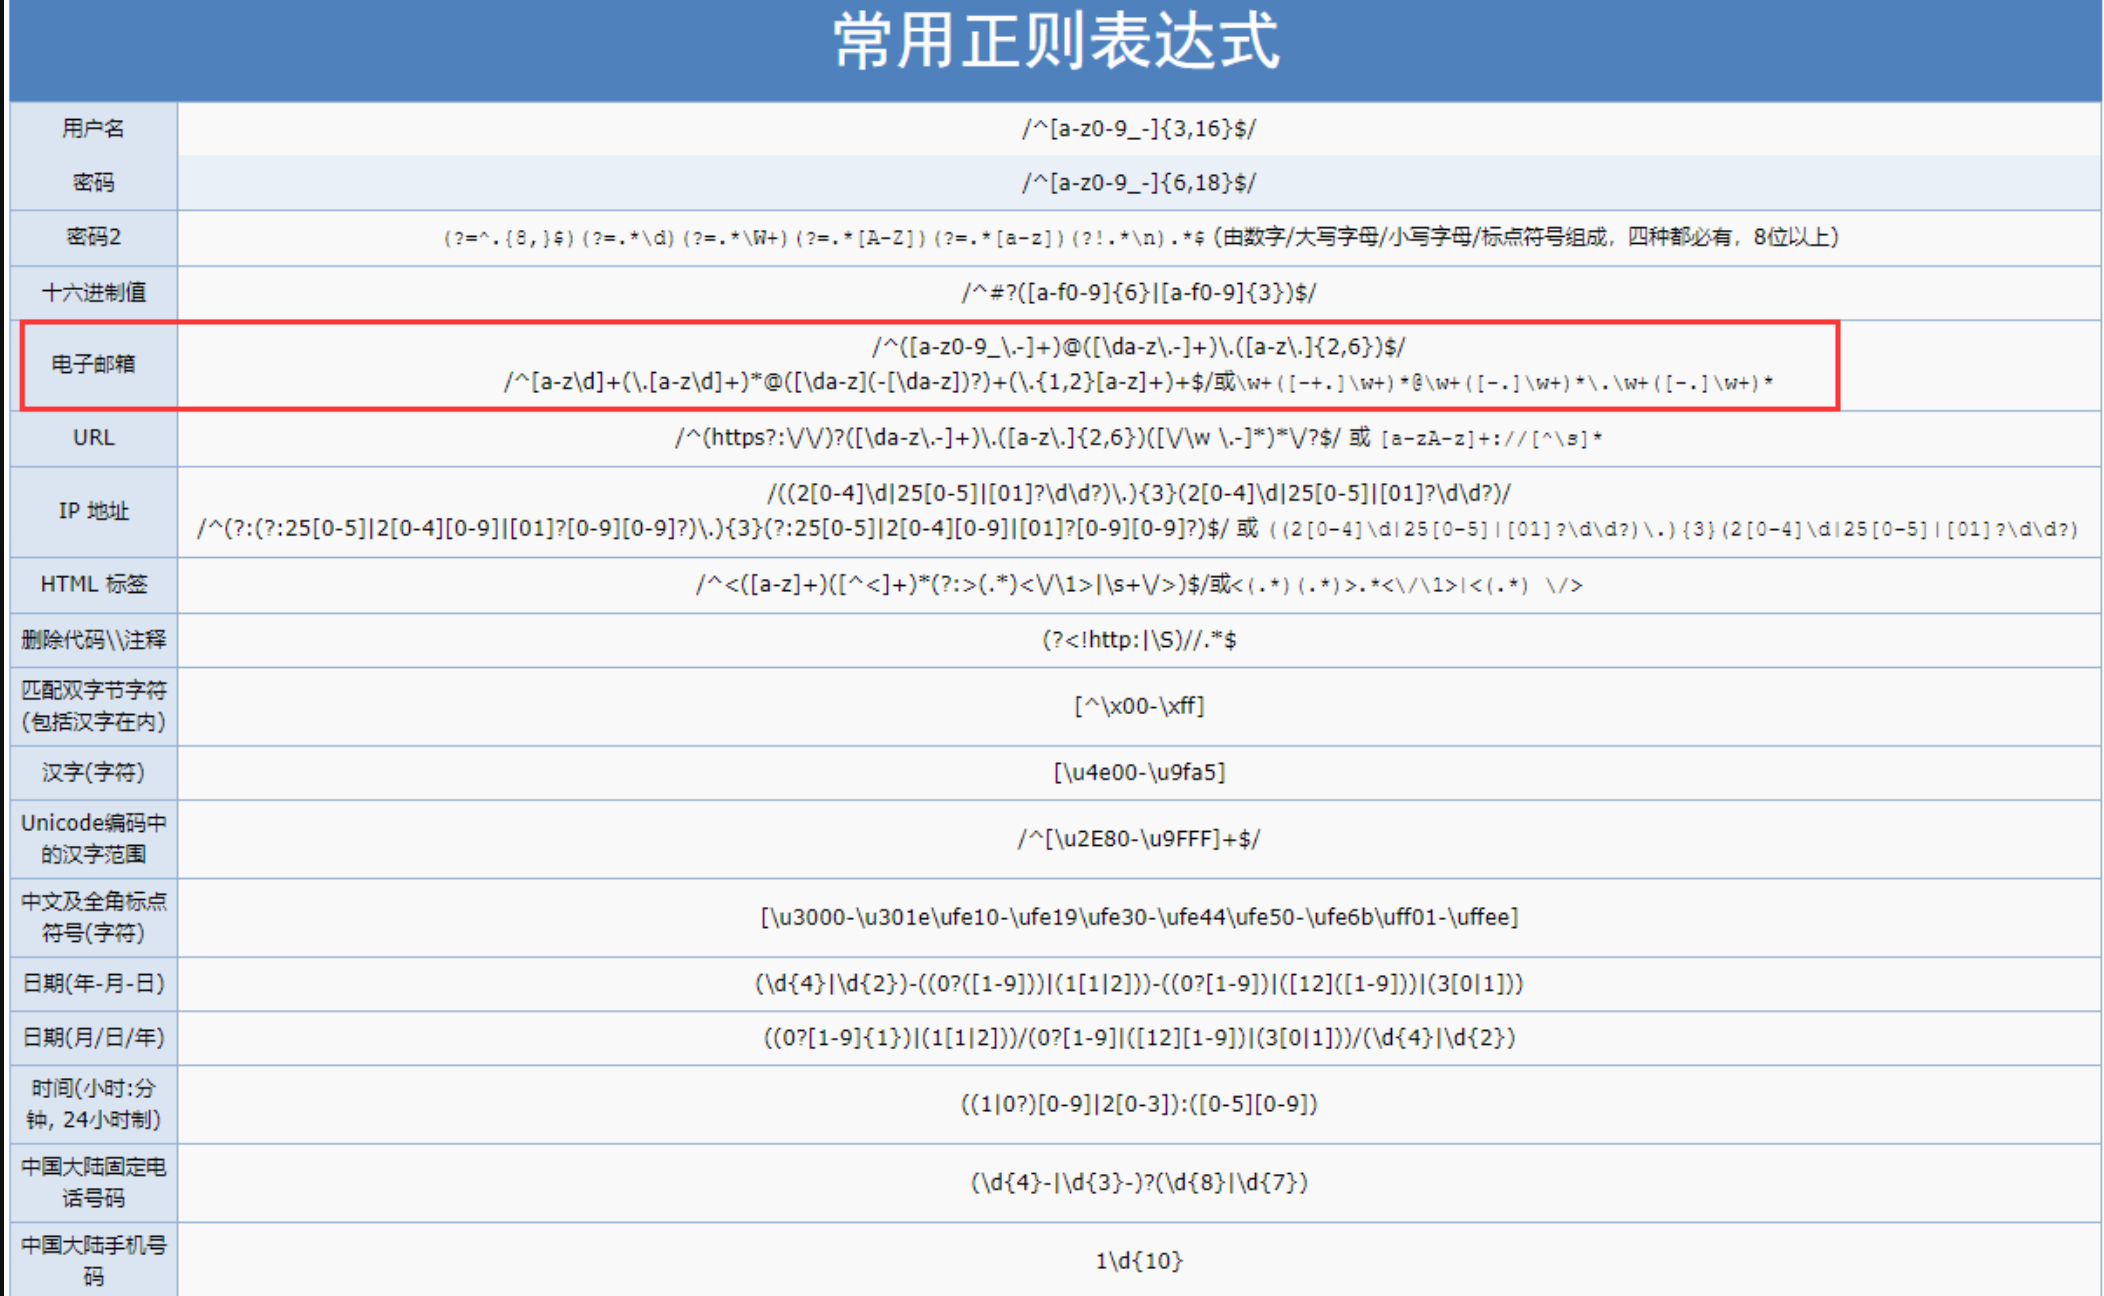Click the time regex "((1|0?)[0-9]|2[0-3]):([0-5][0-9])"
This screenshot has width=2104, height=1296.
(1138, 1104)
